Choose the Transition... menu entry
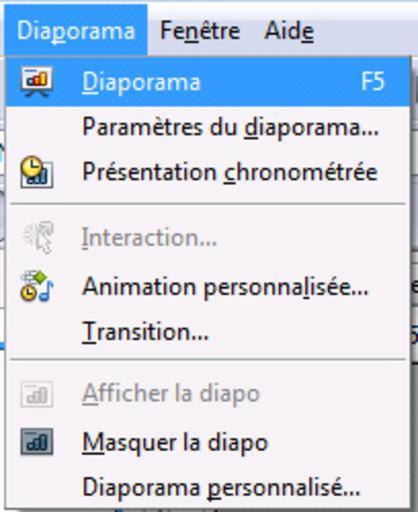The image size is (418, 512). tap(208, 332)
